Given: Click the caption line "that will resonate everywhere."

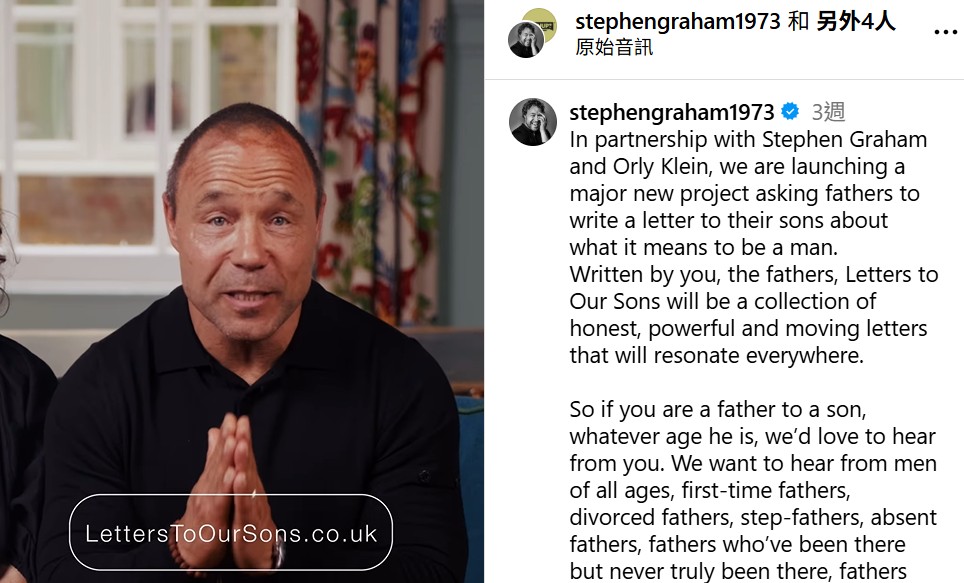Looking at the screenshot, I should click(716, 355).
